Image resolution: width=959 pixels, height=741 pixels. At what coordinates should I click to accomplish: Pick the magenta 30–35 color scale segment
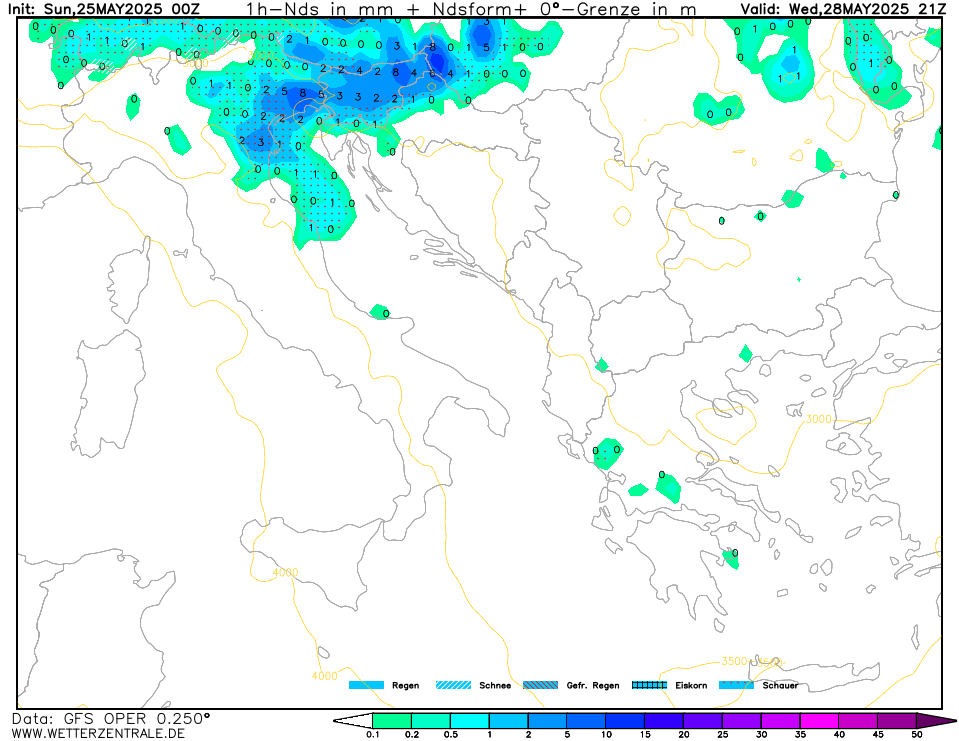click(780, 721)
